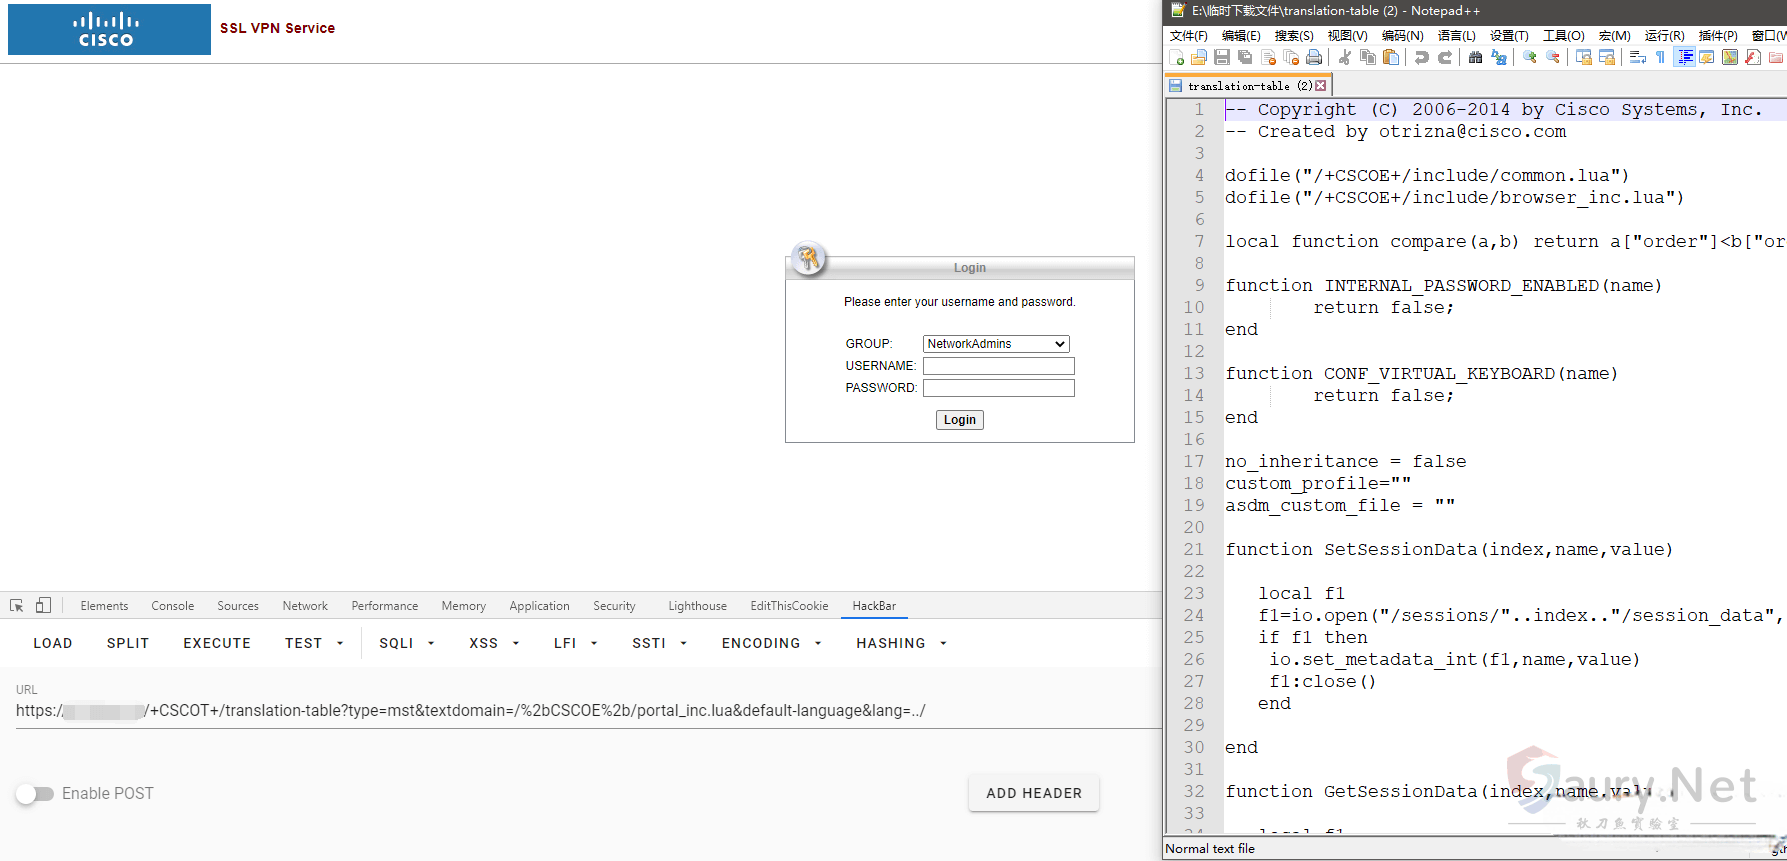Close the translation-table (2) tab
The image size is (1787, 861).
tap(1321, 86)
